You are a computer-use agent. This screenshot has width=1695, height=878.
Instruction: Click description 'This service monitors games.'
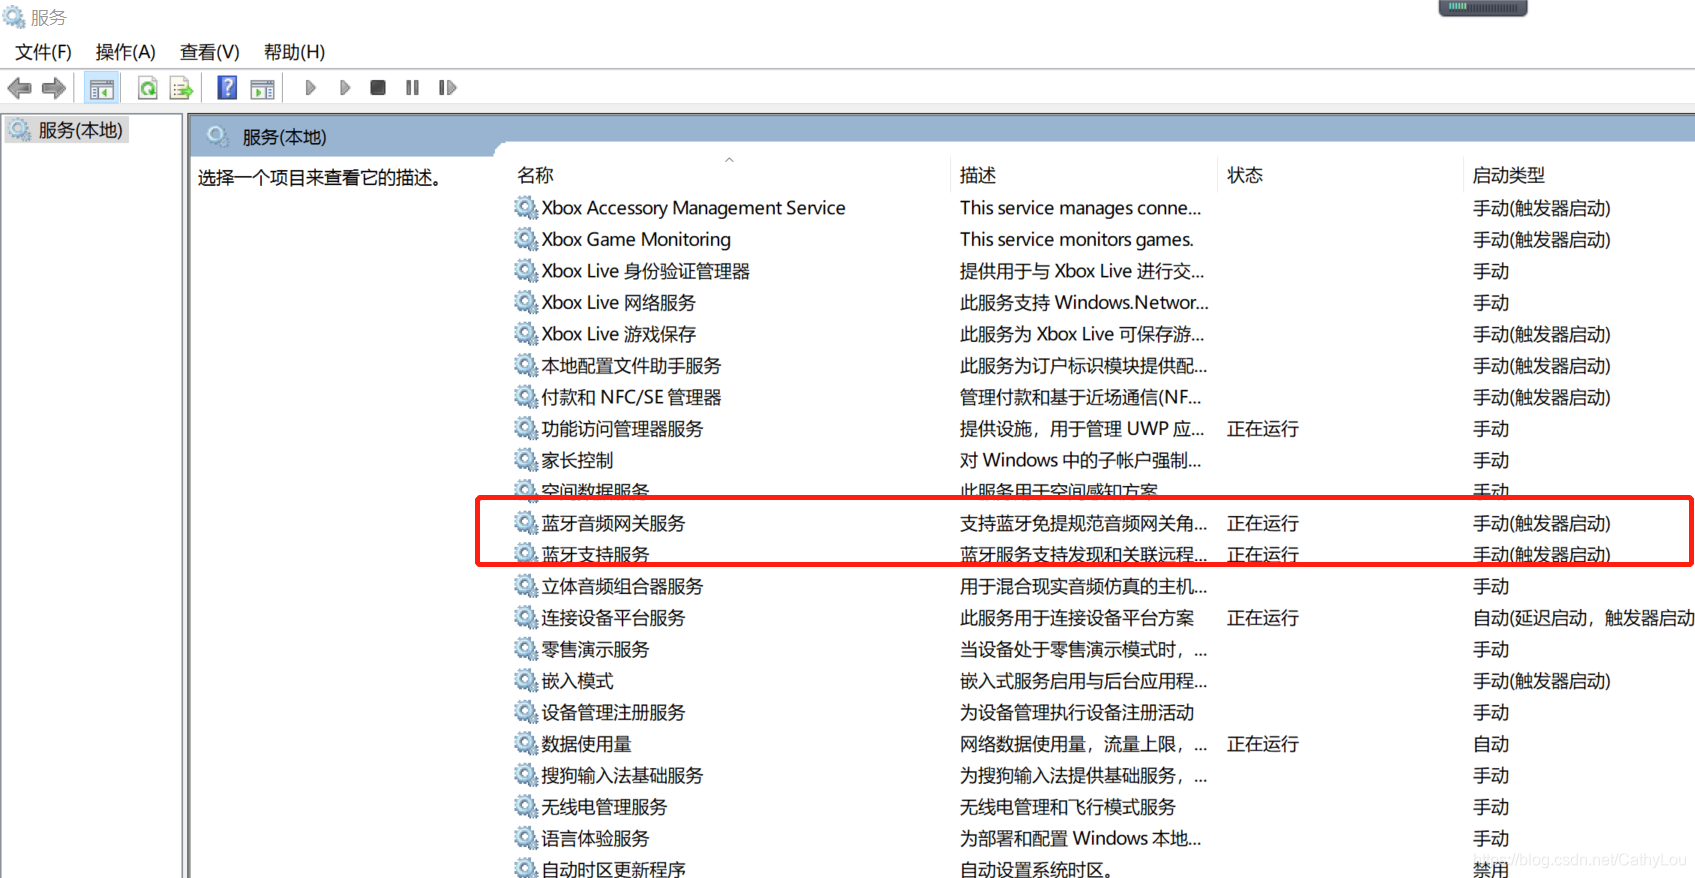(x=1077, y=240)
